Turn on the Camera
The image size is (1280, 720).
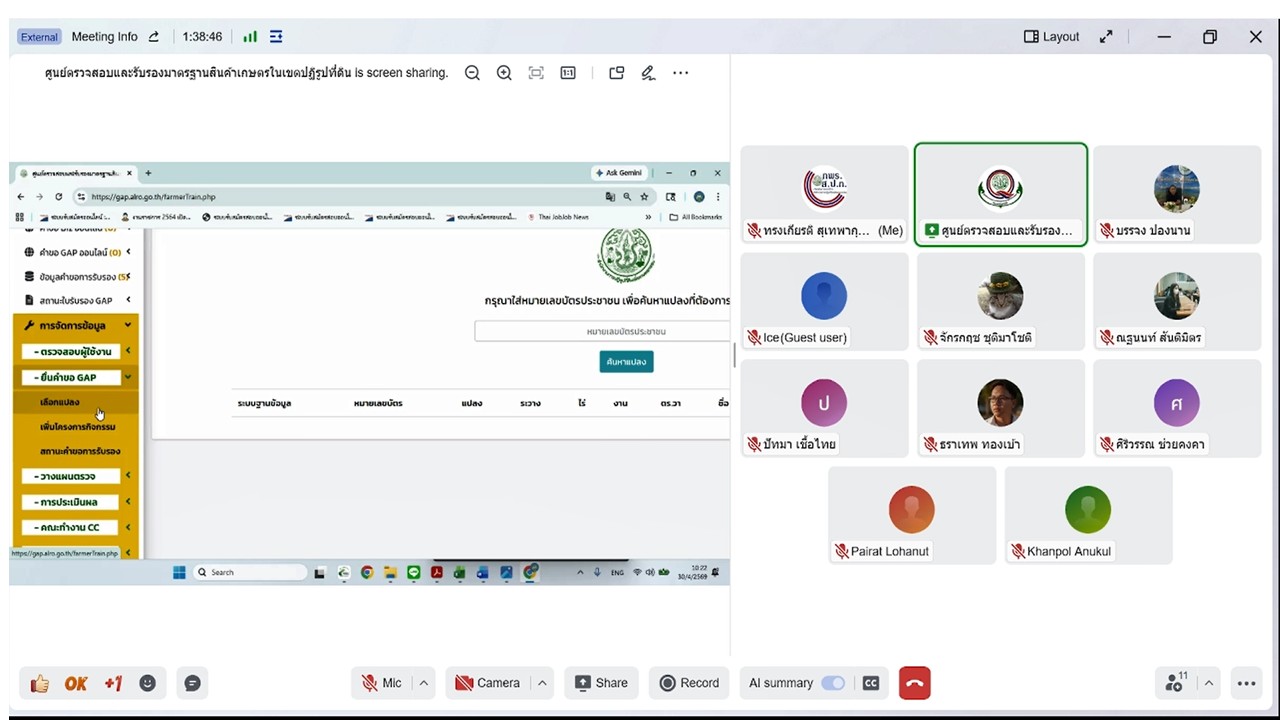[488, 683]
